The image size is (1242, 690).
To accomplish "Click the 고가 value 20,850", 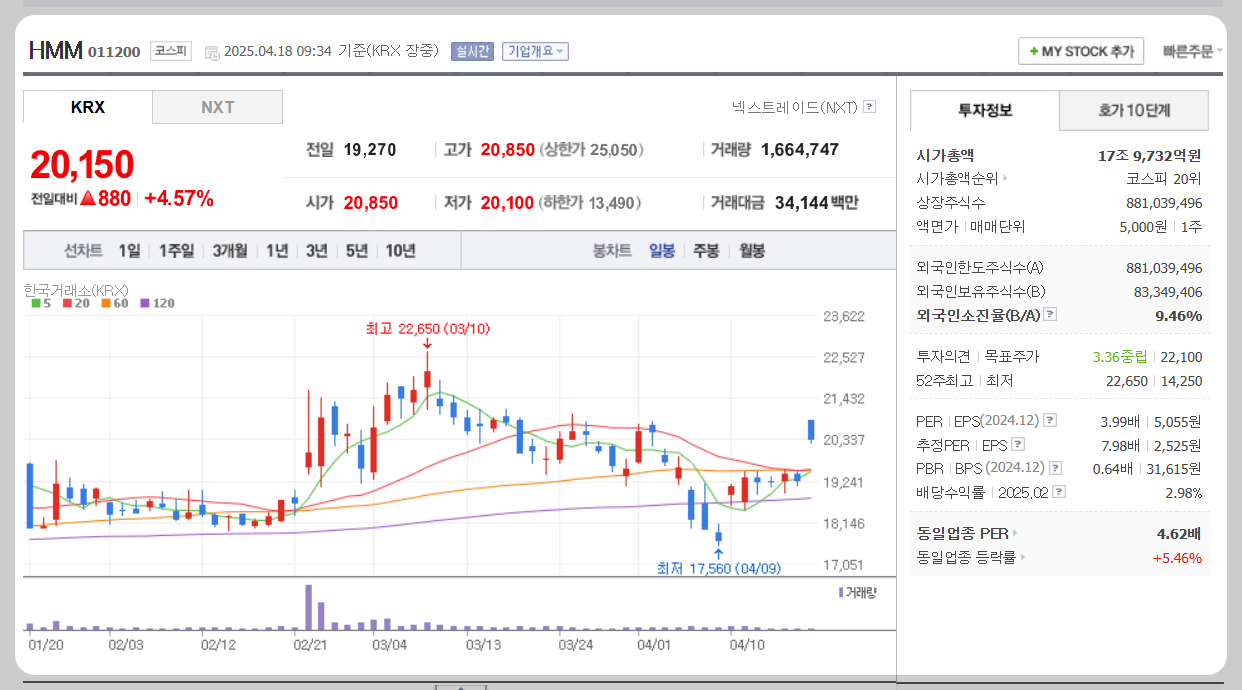I will [x=508, y=150].
